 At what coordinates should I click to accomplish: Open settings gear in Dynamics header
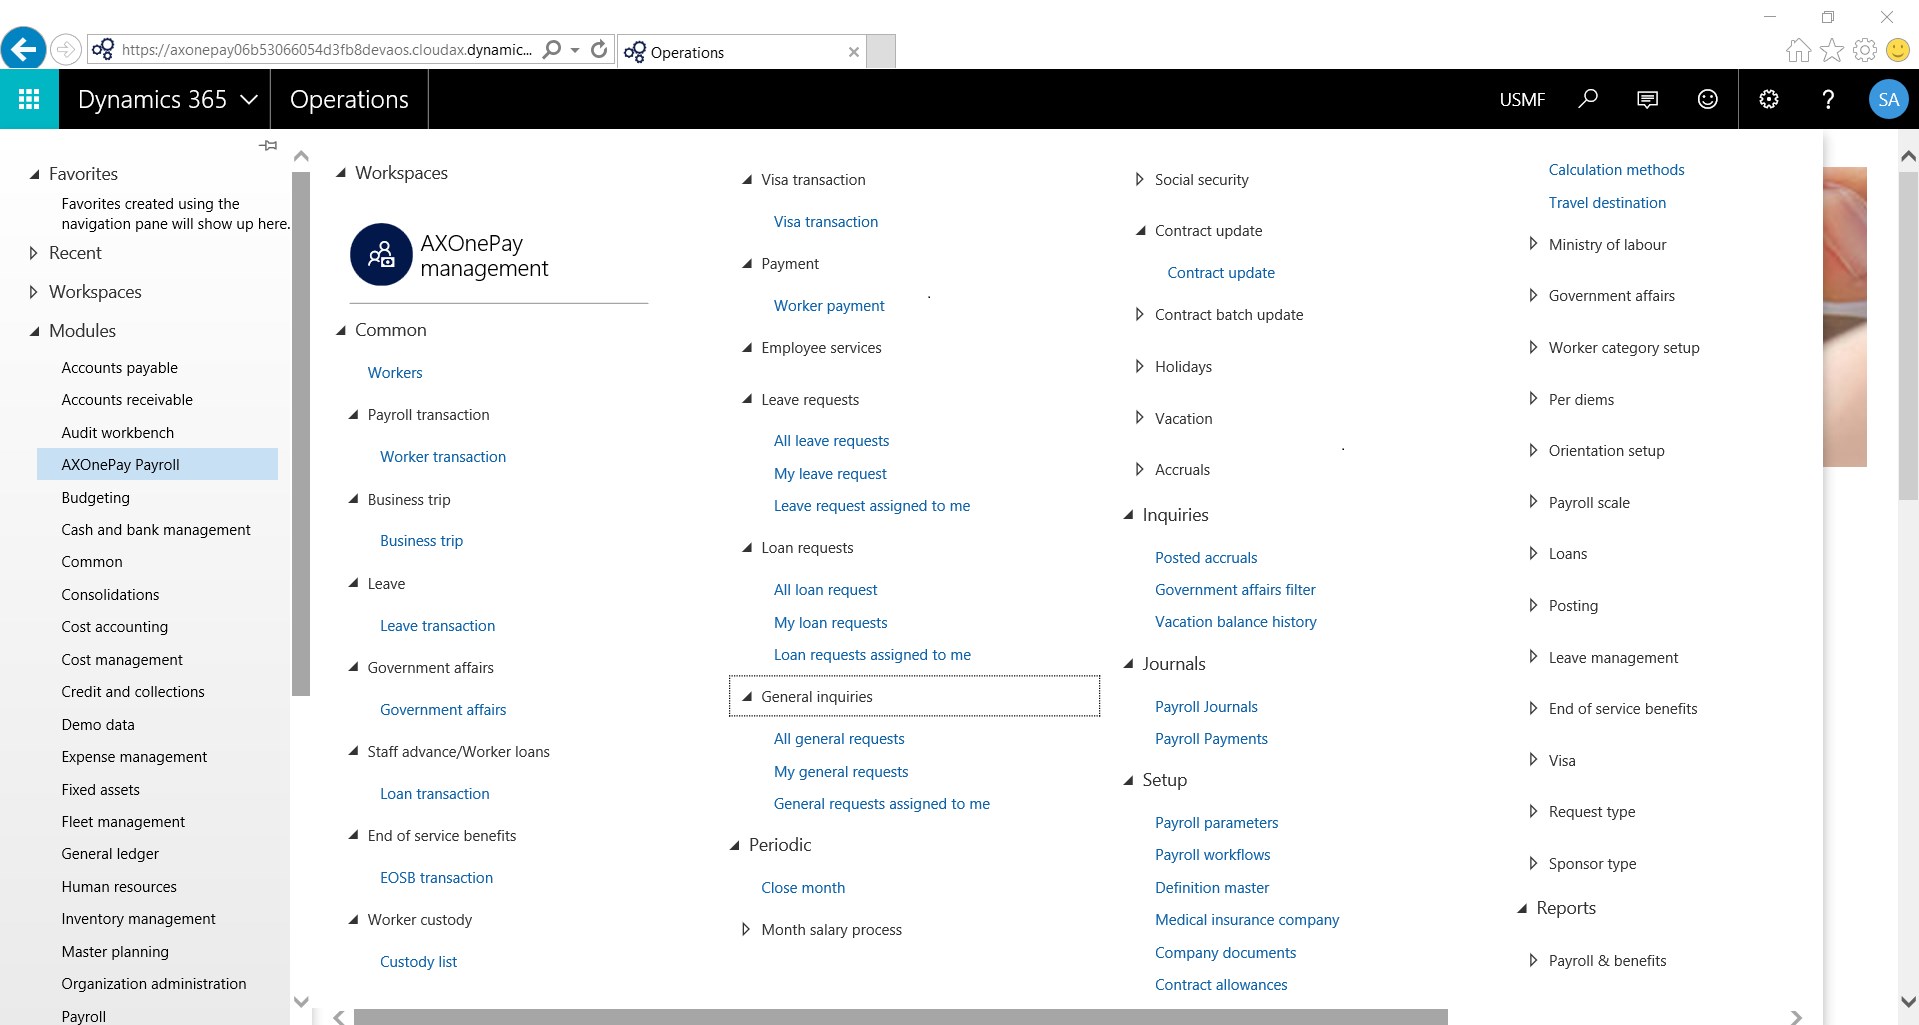(x=1768, y=99)
